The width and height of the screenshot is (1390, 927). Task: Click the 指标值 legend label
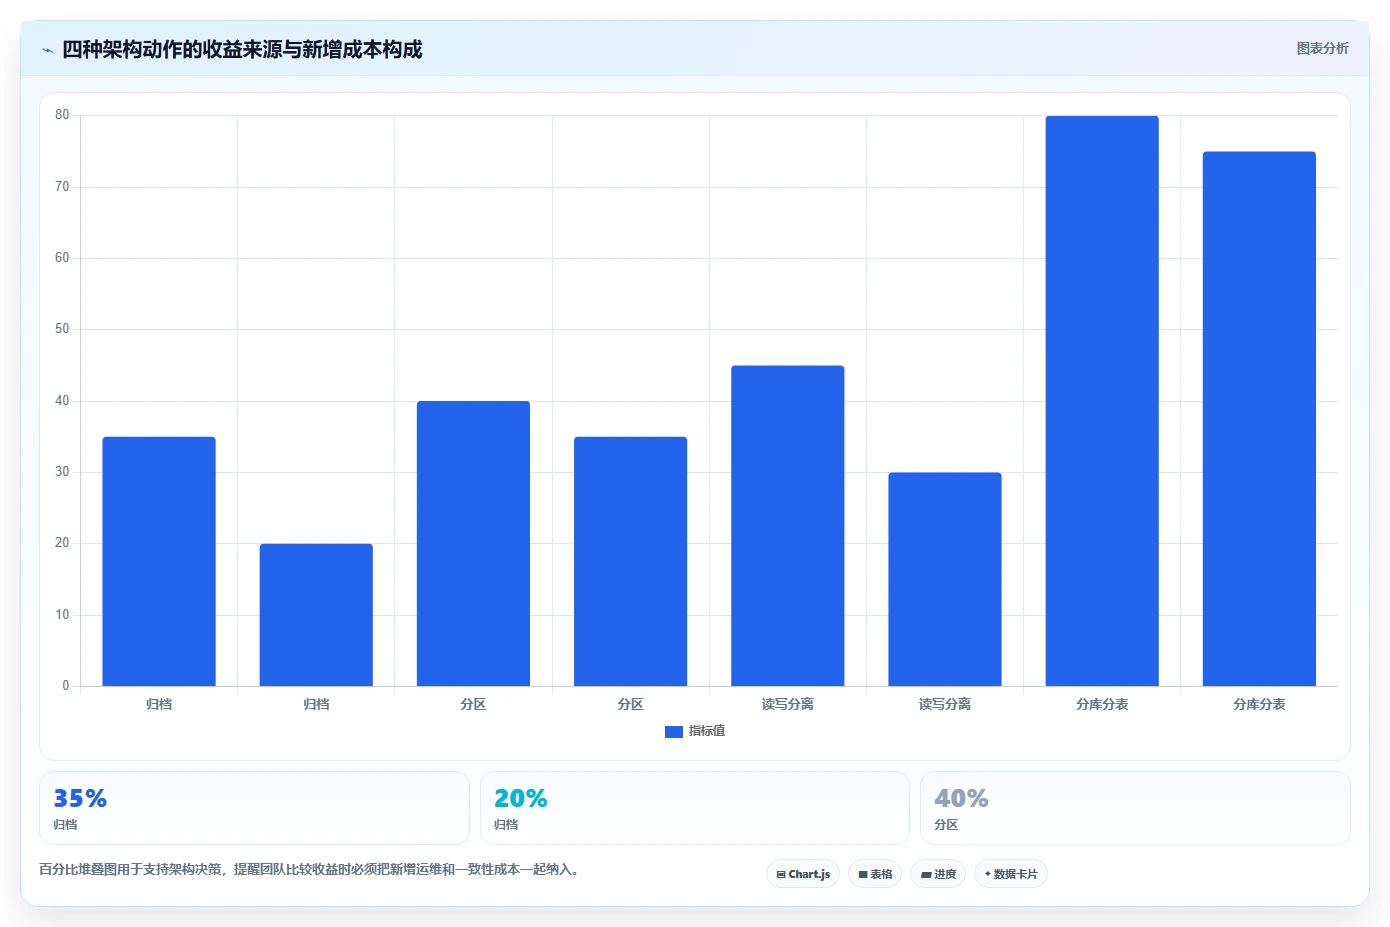(x=707, y=731)
